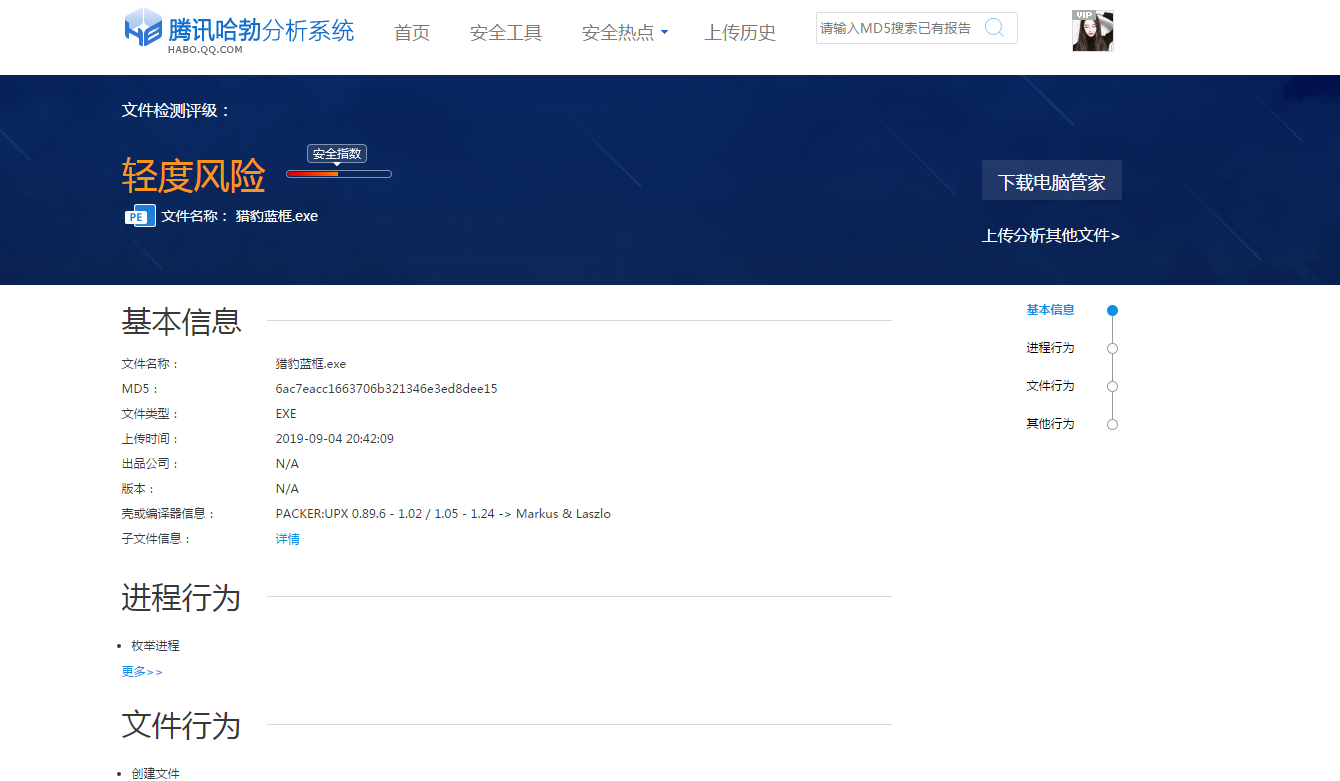Jump to 基本信息 in side navigation
The image size is (1340, 781).
coord(1050,310)
